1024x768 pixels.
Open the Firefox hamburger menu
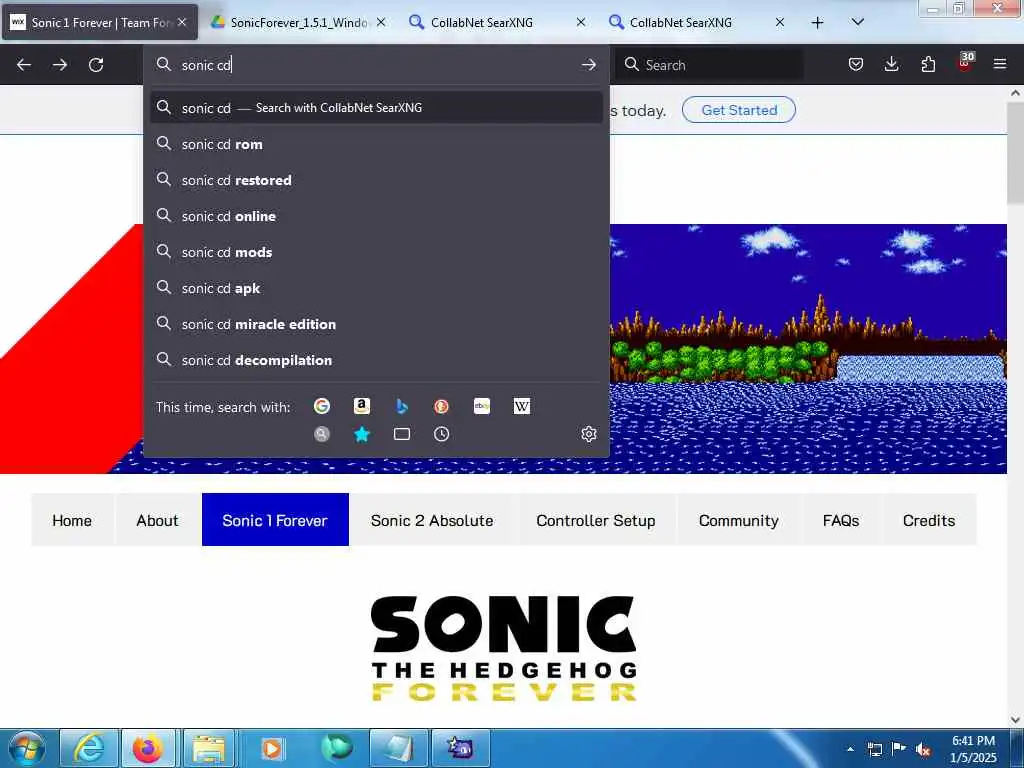(x=1000, y=64)
